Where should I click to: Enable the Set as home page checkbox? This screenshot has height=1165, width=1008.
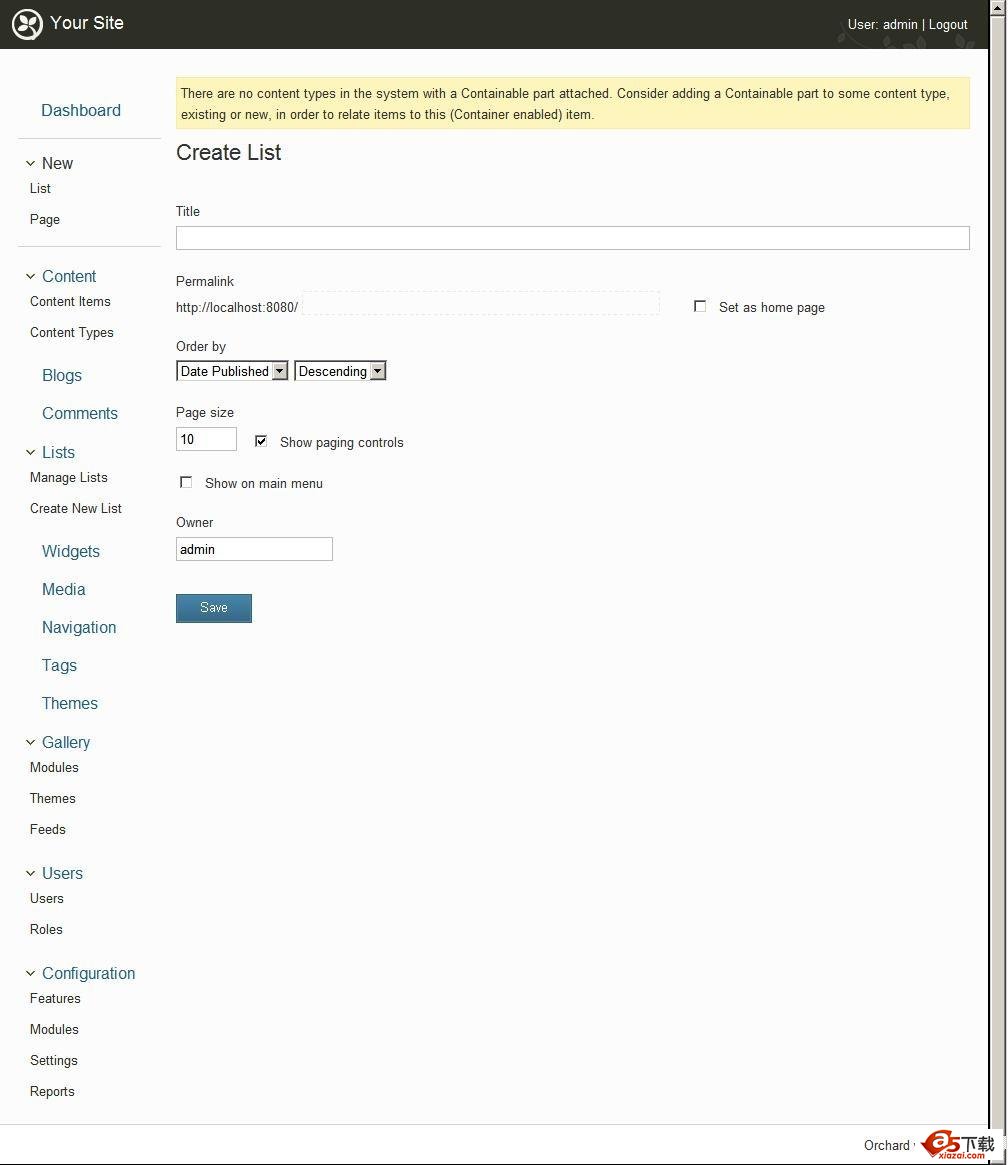coord(700,306)
